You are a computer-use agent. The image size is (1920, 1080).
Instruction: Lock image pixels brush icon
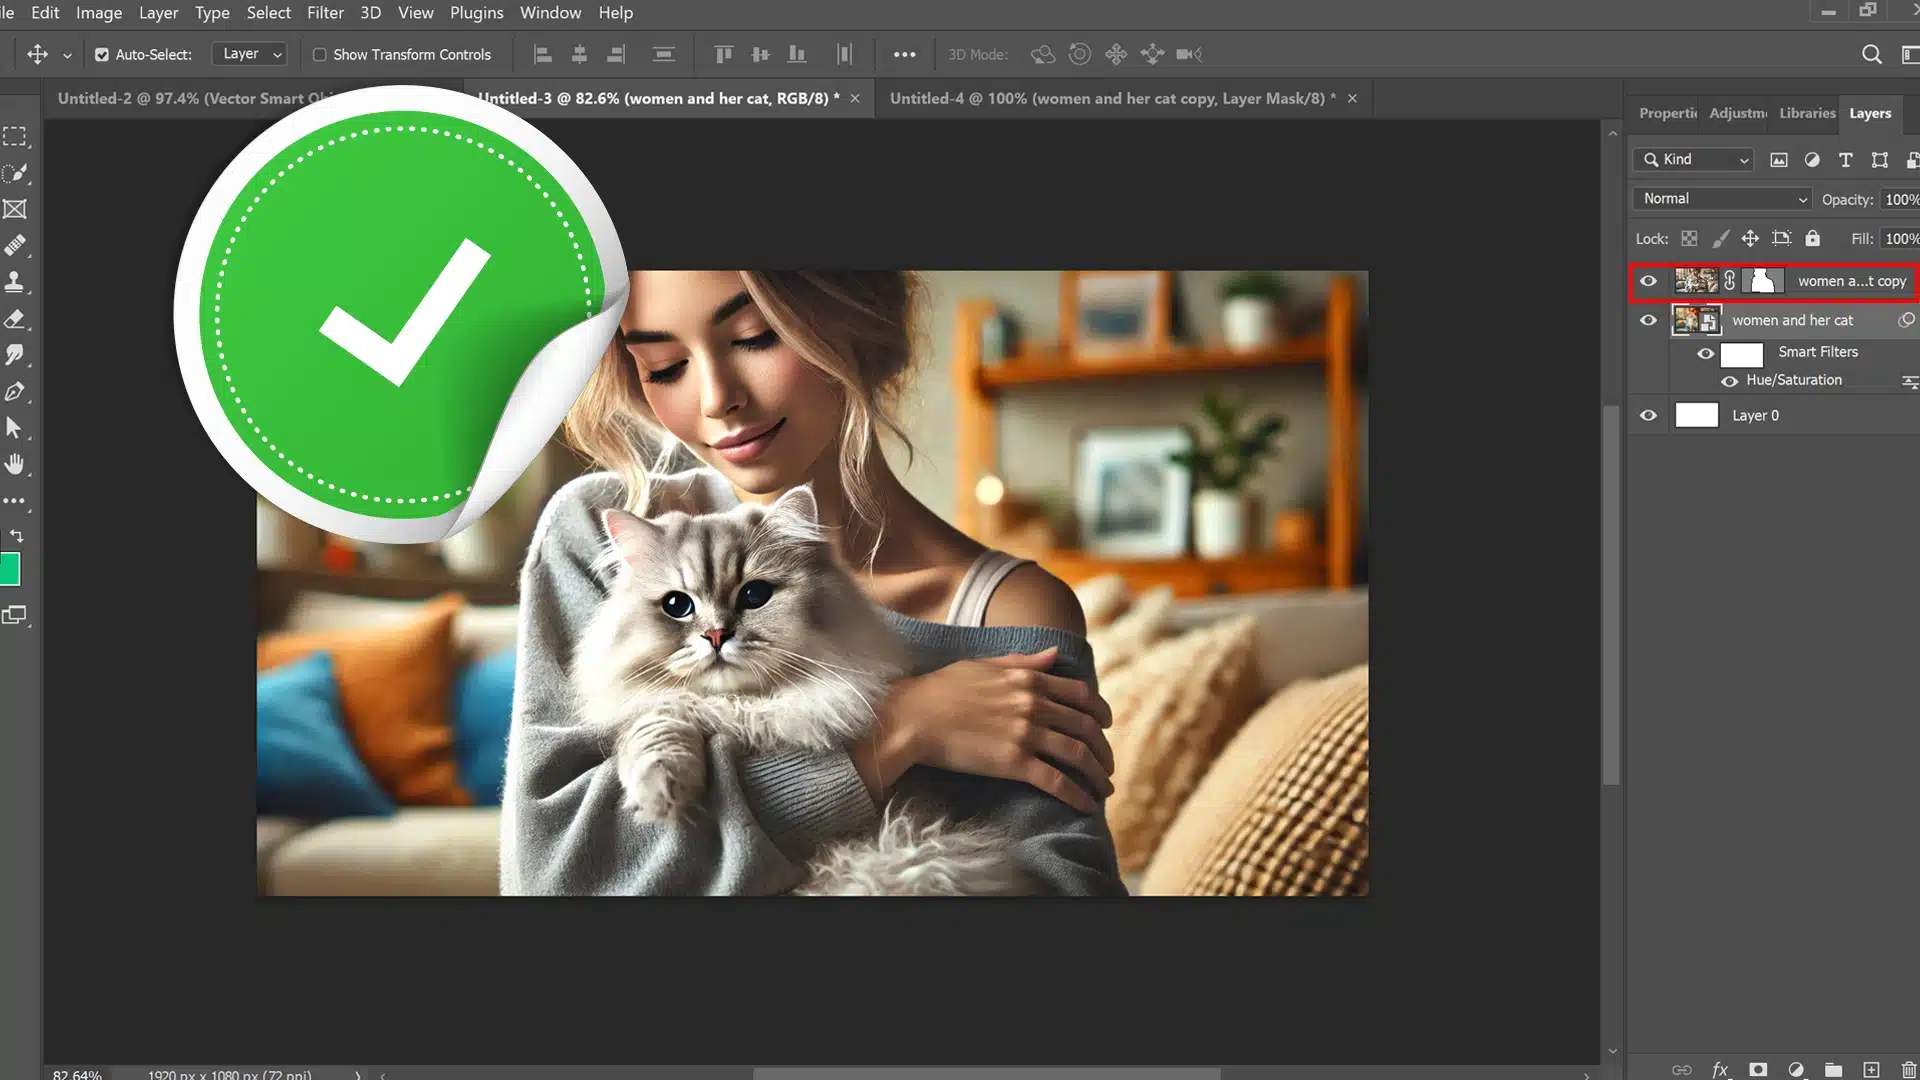click(x=1720, y=239)
